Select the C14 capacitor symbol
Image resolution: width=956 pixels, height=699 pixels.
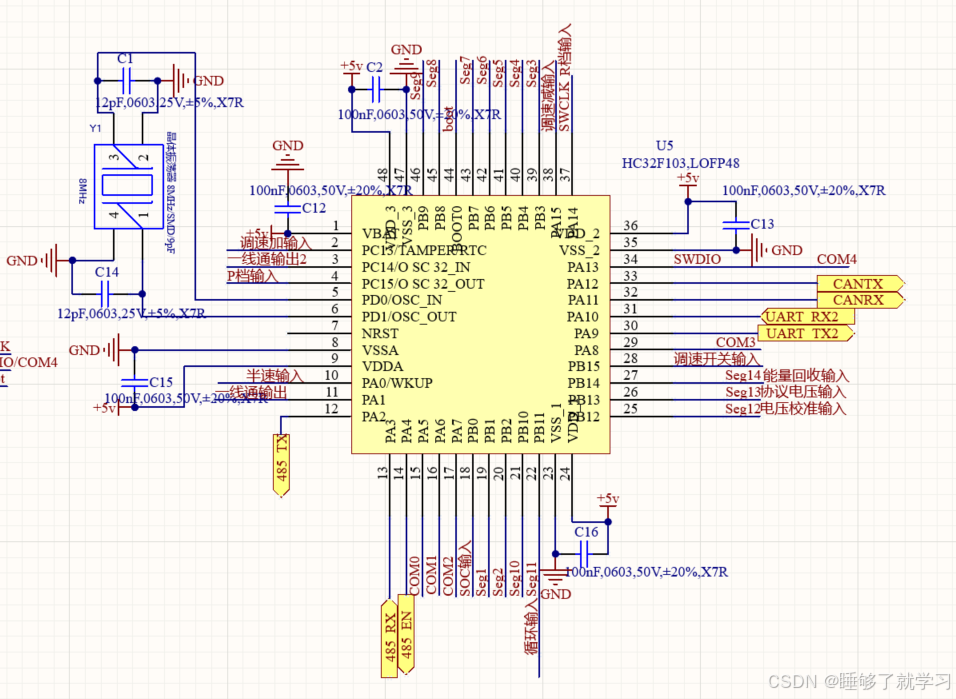105,294
